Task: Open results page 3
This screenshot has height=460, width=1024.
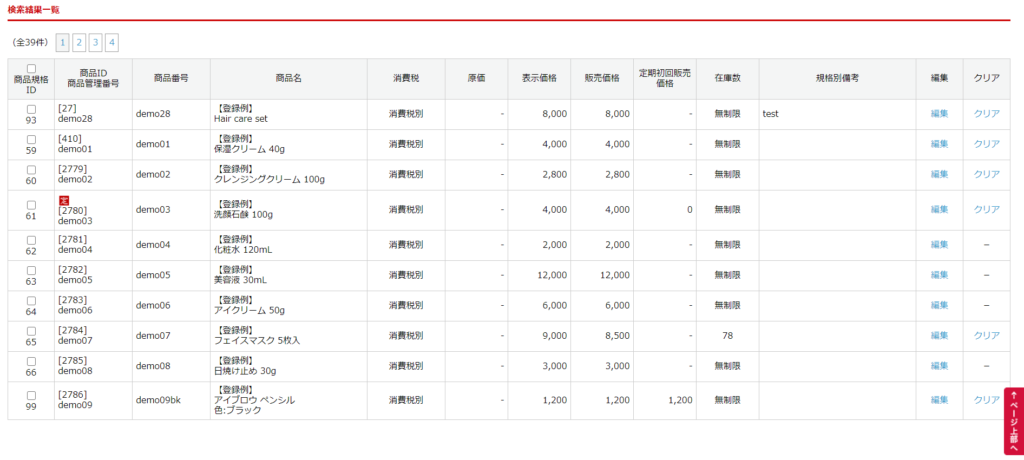Action: (95, 42)
